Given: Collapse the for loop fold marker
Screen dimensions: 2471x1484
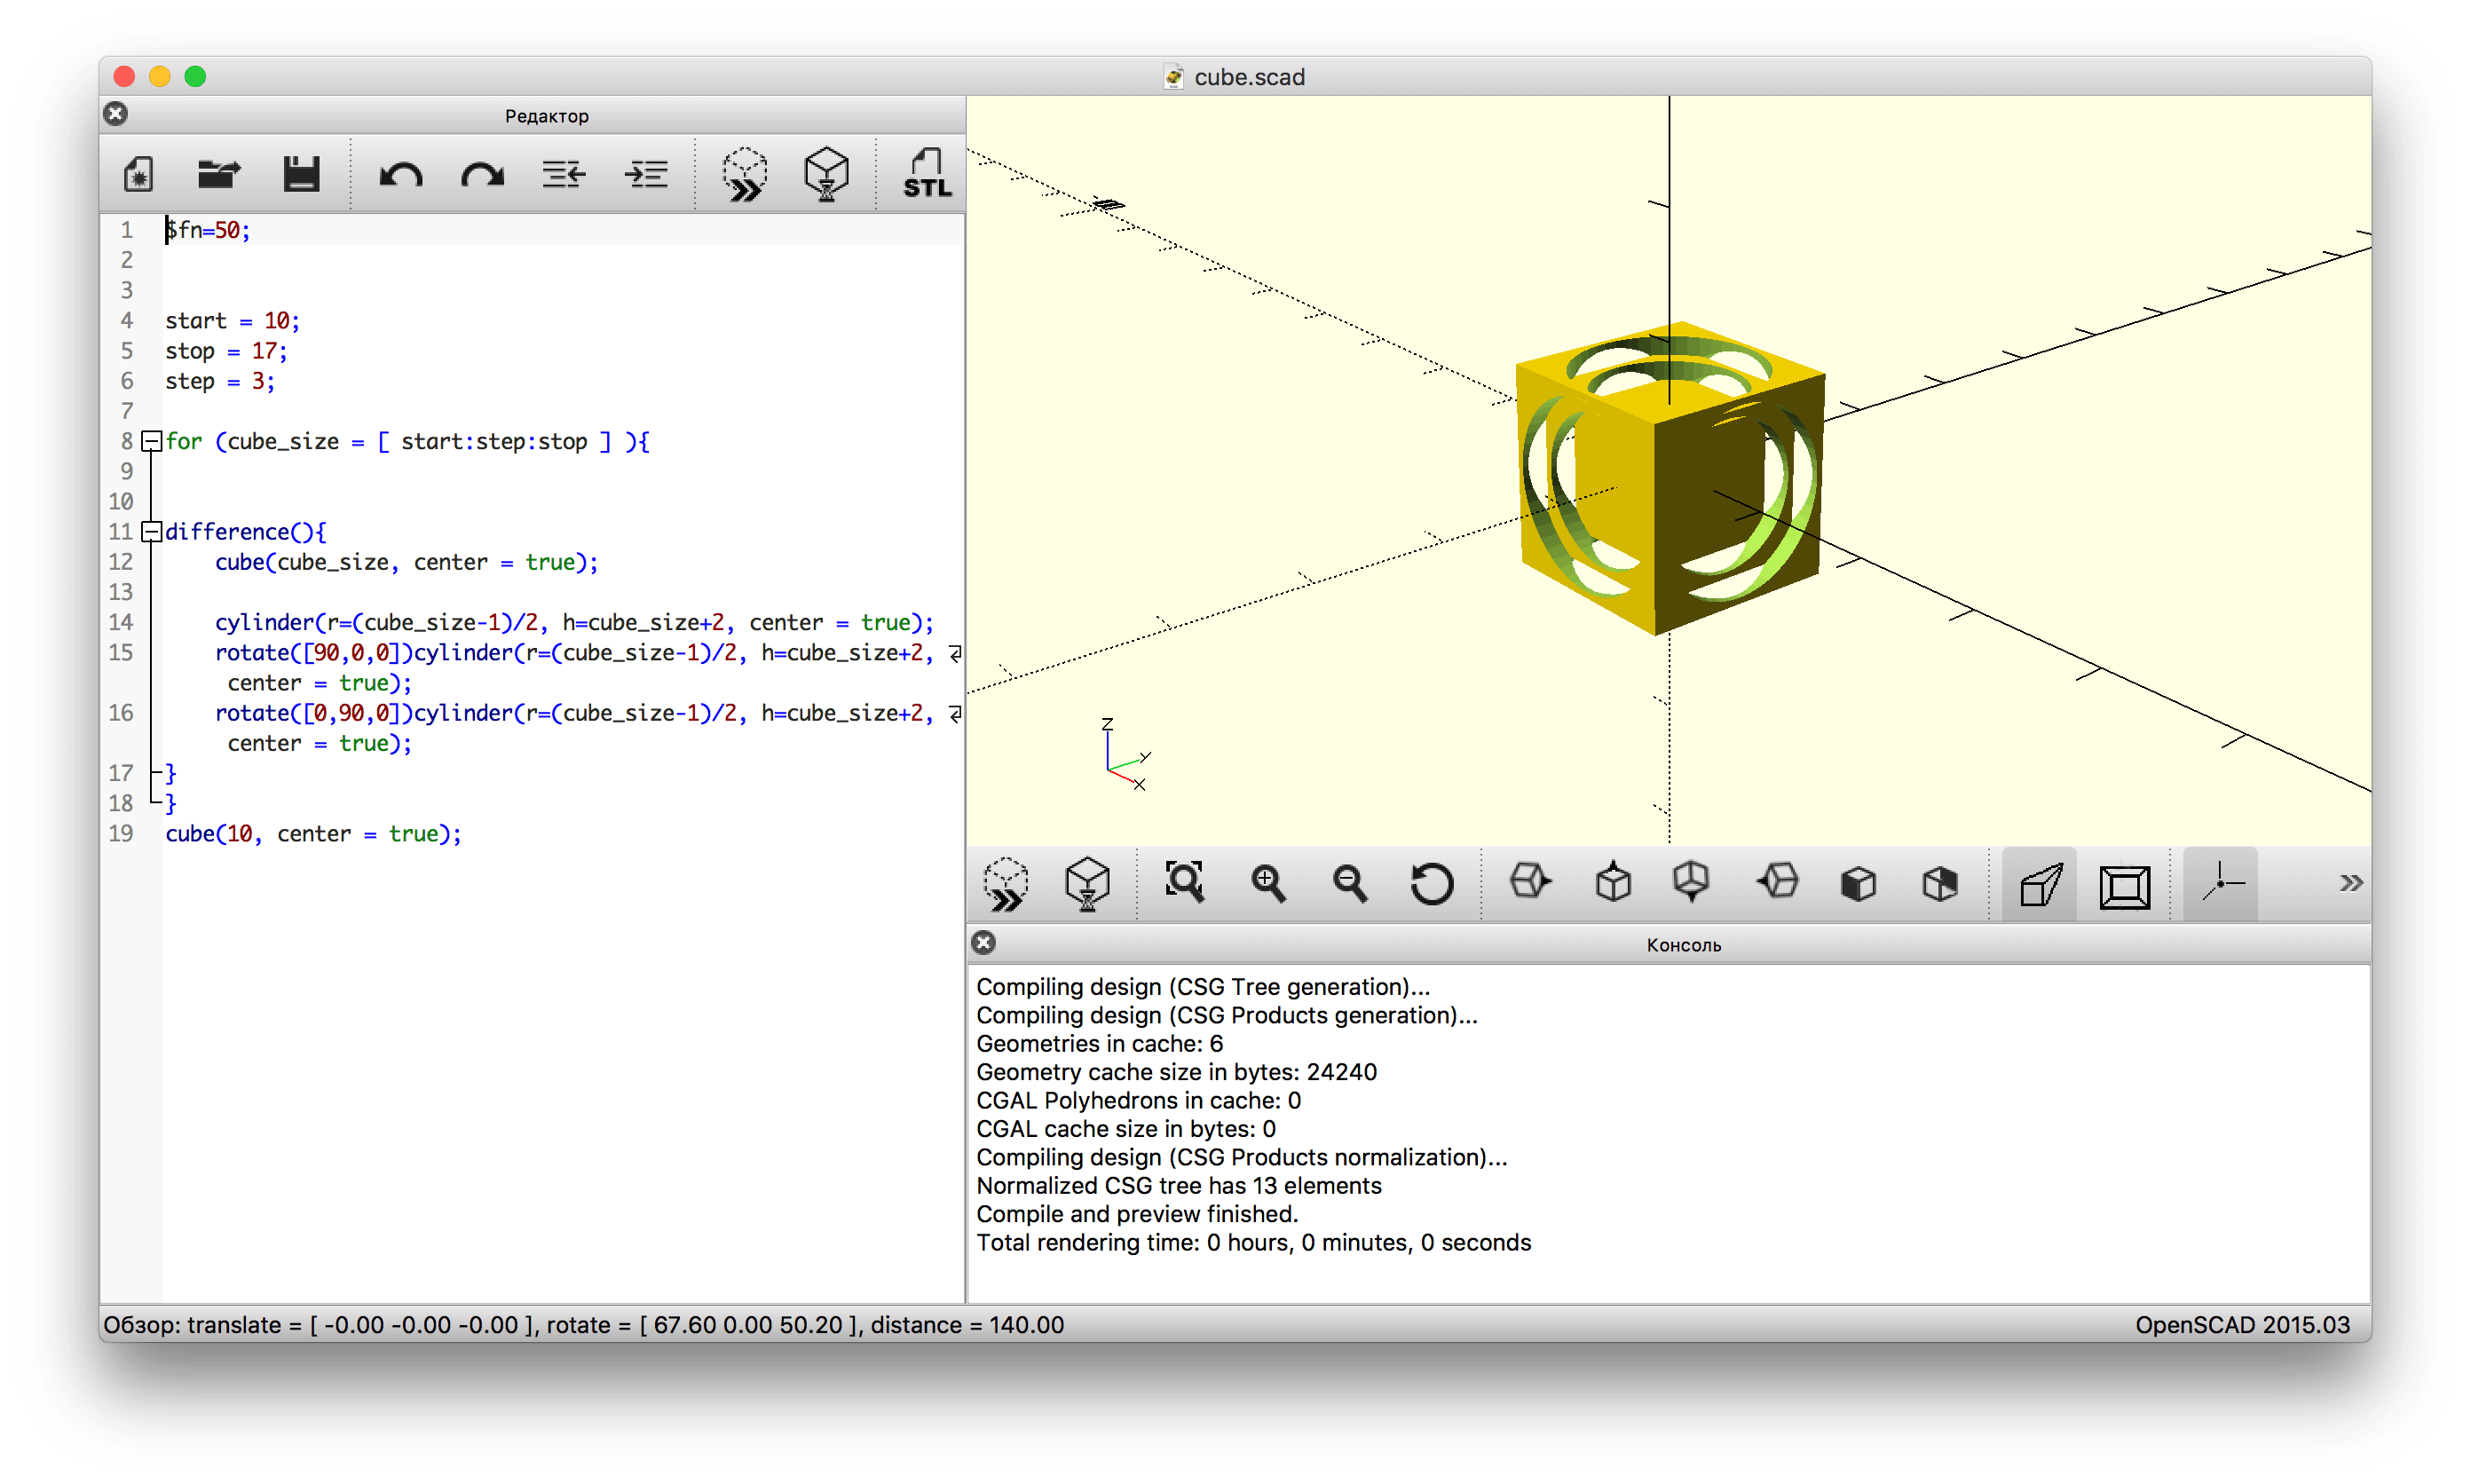Looking at the screenshot, I should (152, 441).
